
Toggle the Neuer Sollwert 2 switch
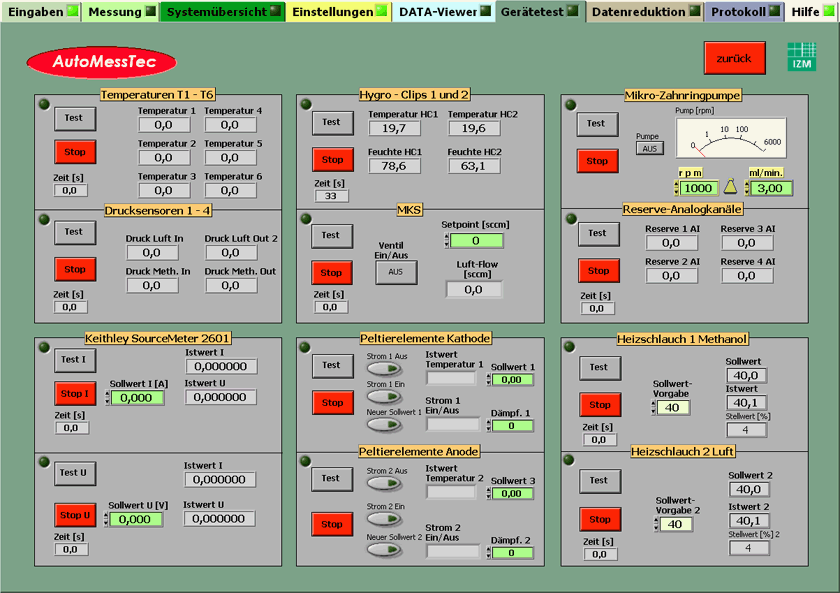[x=384, y=550]
